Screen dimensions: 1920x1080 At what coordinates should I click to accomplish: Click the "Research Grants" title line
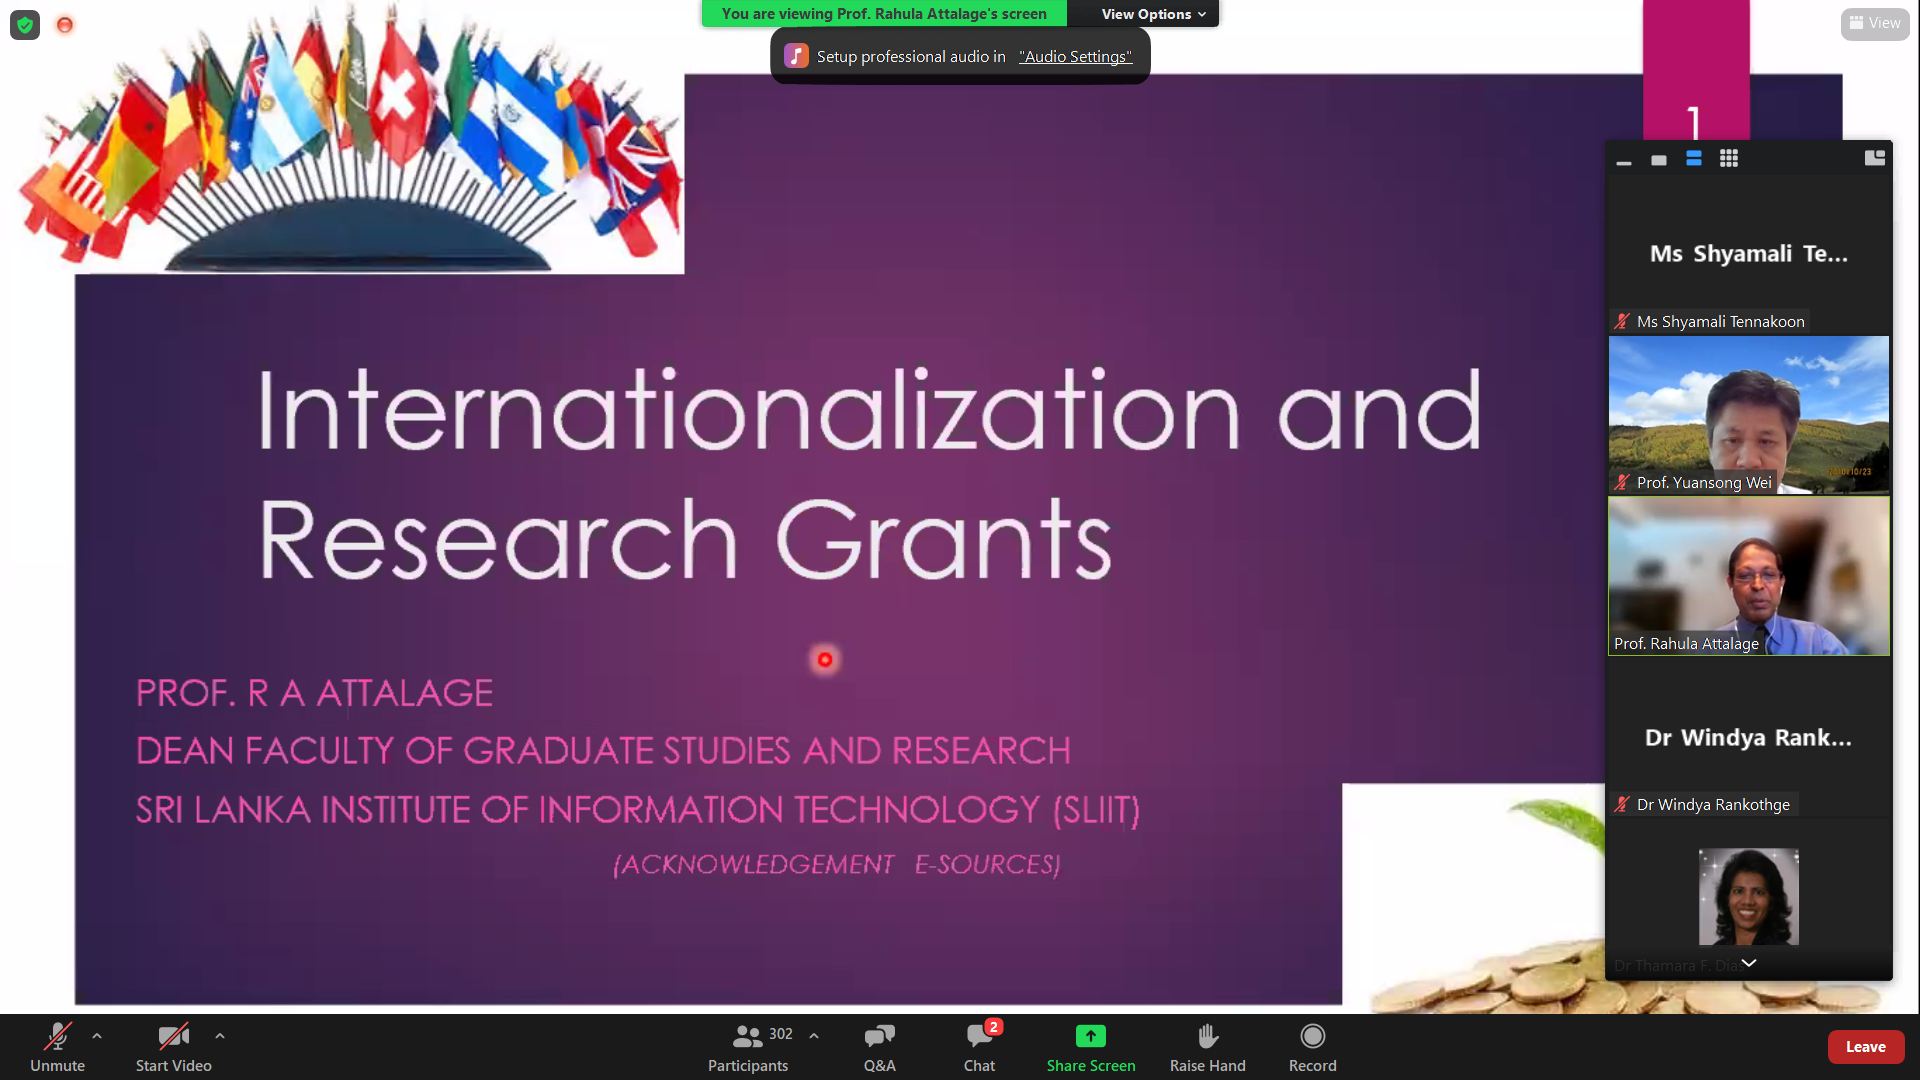[685, 539]
